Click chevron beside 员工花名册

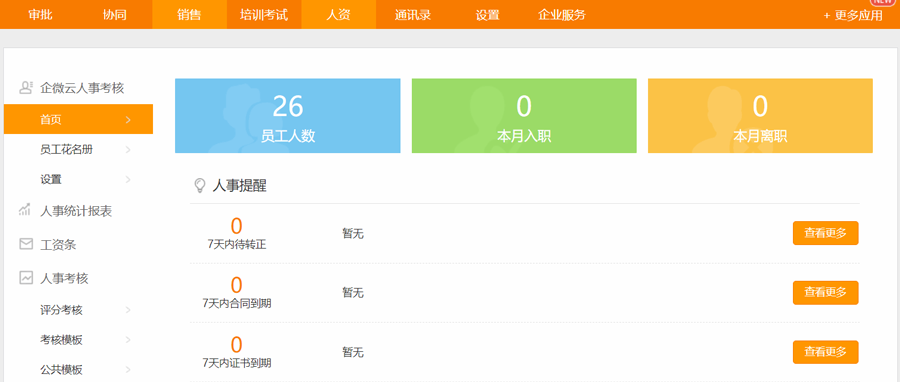(128, 150)
